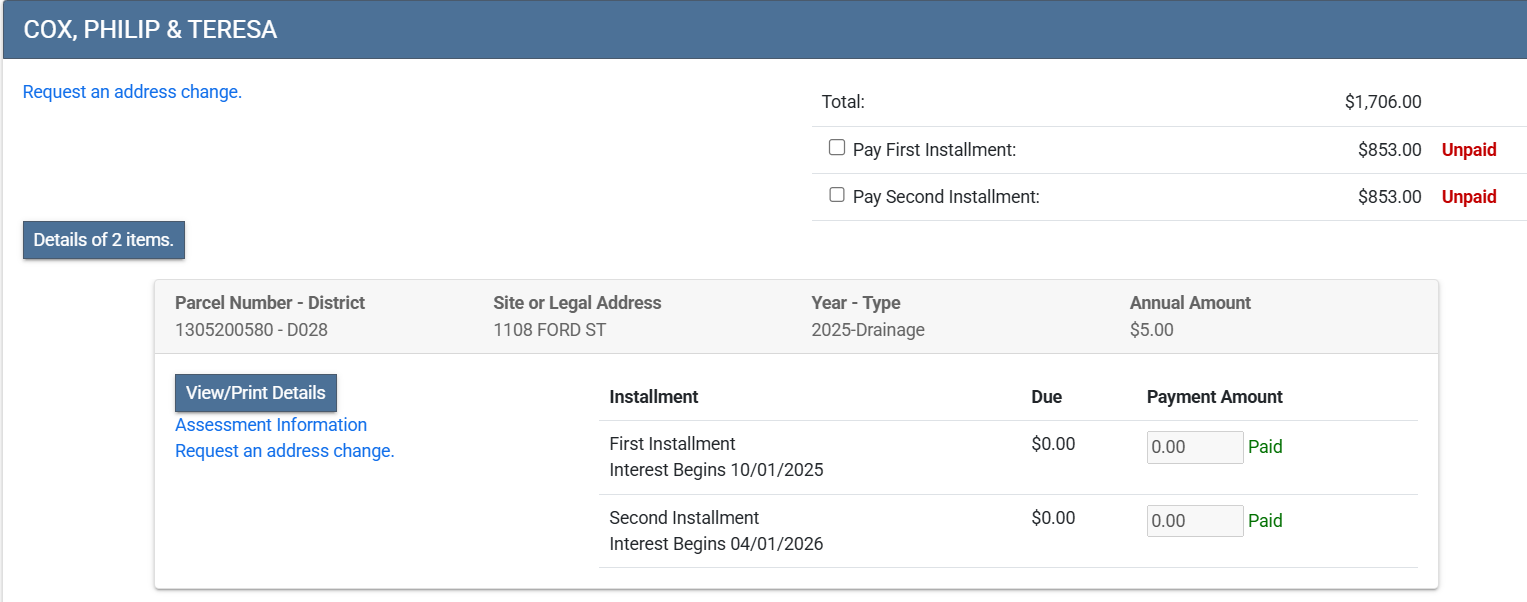Click the $5.00 annual amount value
The image size is (1527, 602).
tap(1151, 330)
